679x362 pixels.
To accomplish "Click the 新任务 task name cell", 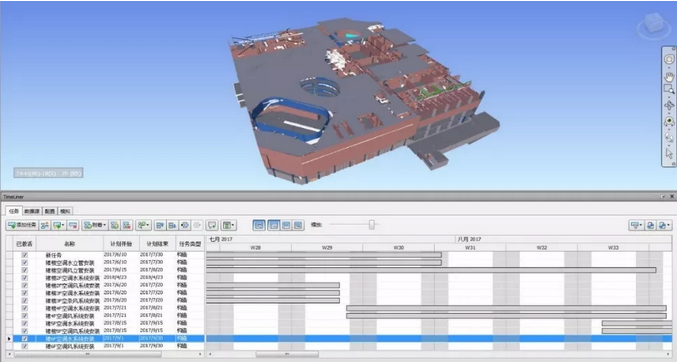I will click(x=70, y=255).
